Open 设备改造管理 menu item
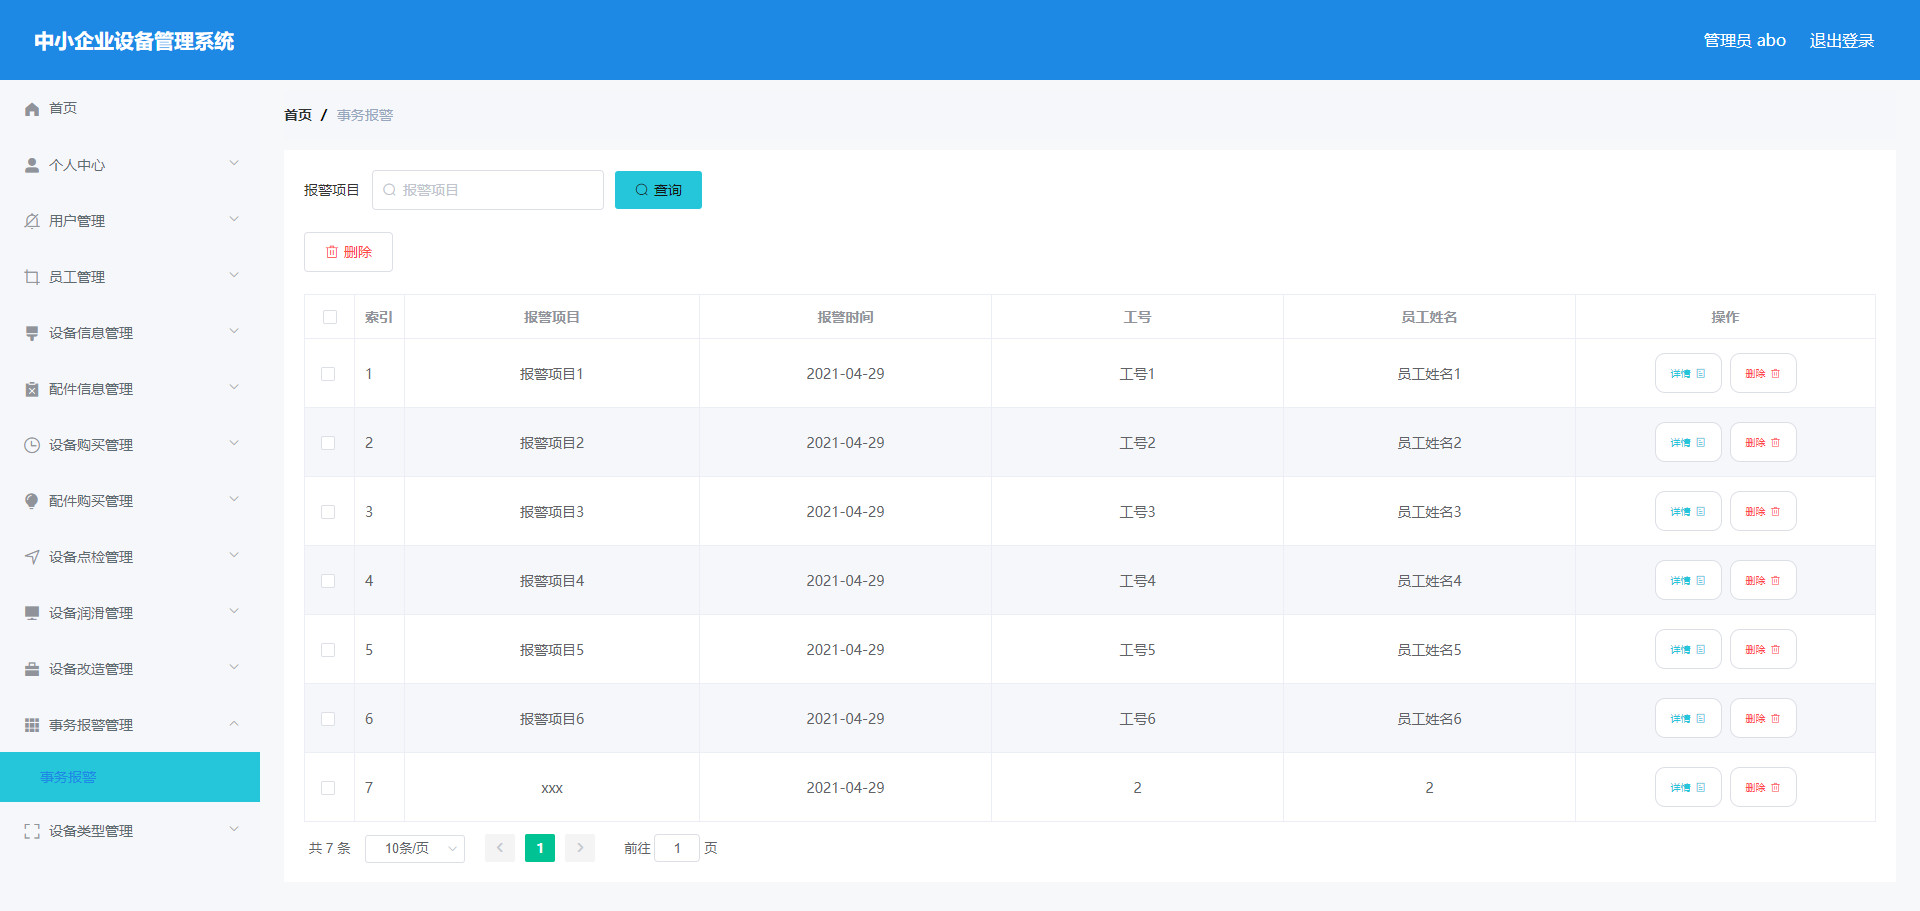 click(130, 669)
